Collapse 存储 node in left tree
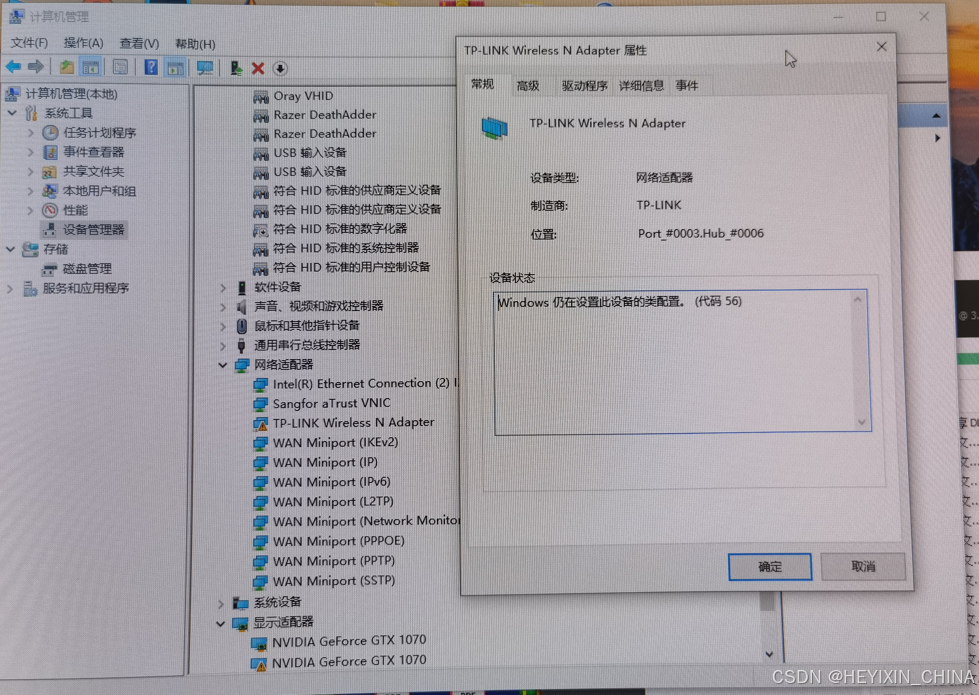 point(10,249)
